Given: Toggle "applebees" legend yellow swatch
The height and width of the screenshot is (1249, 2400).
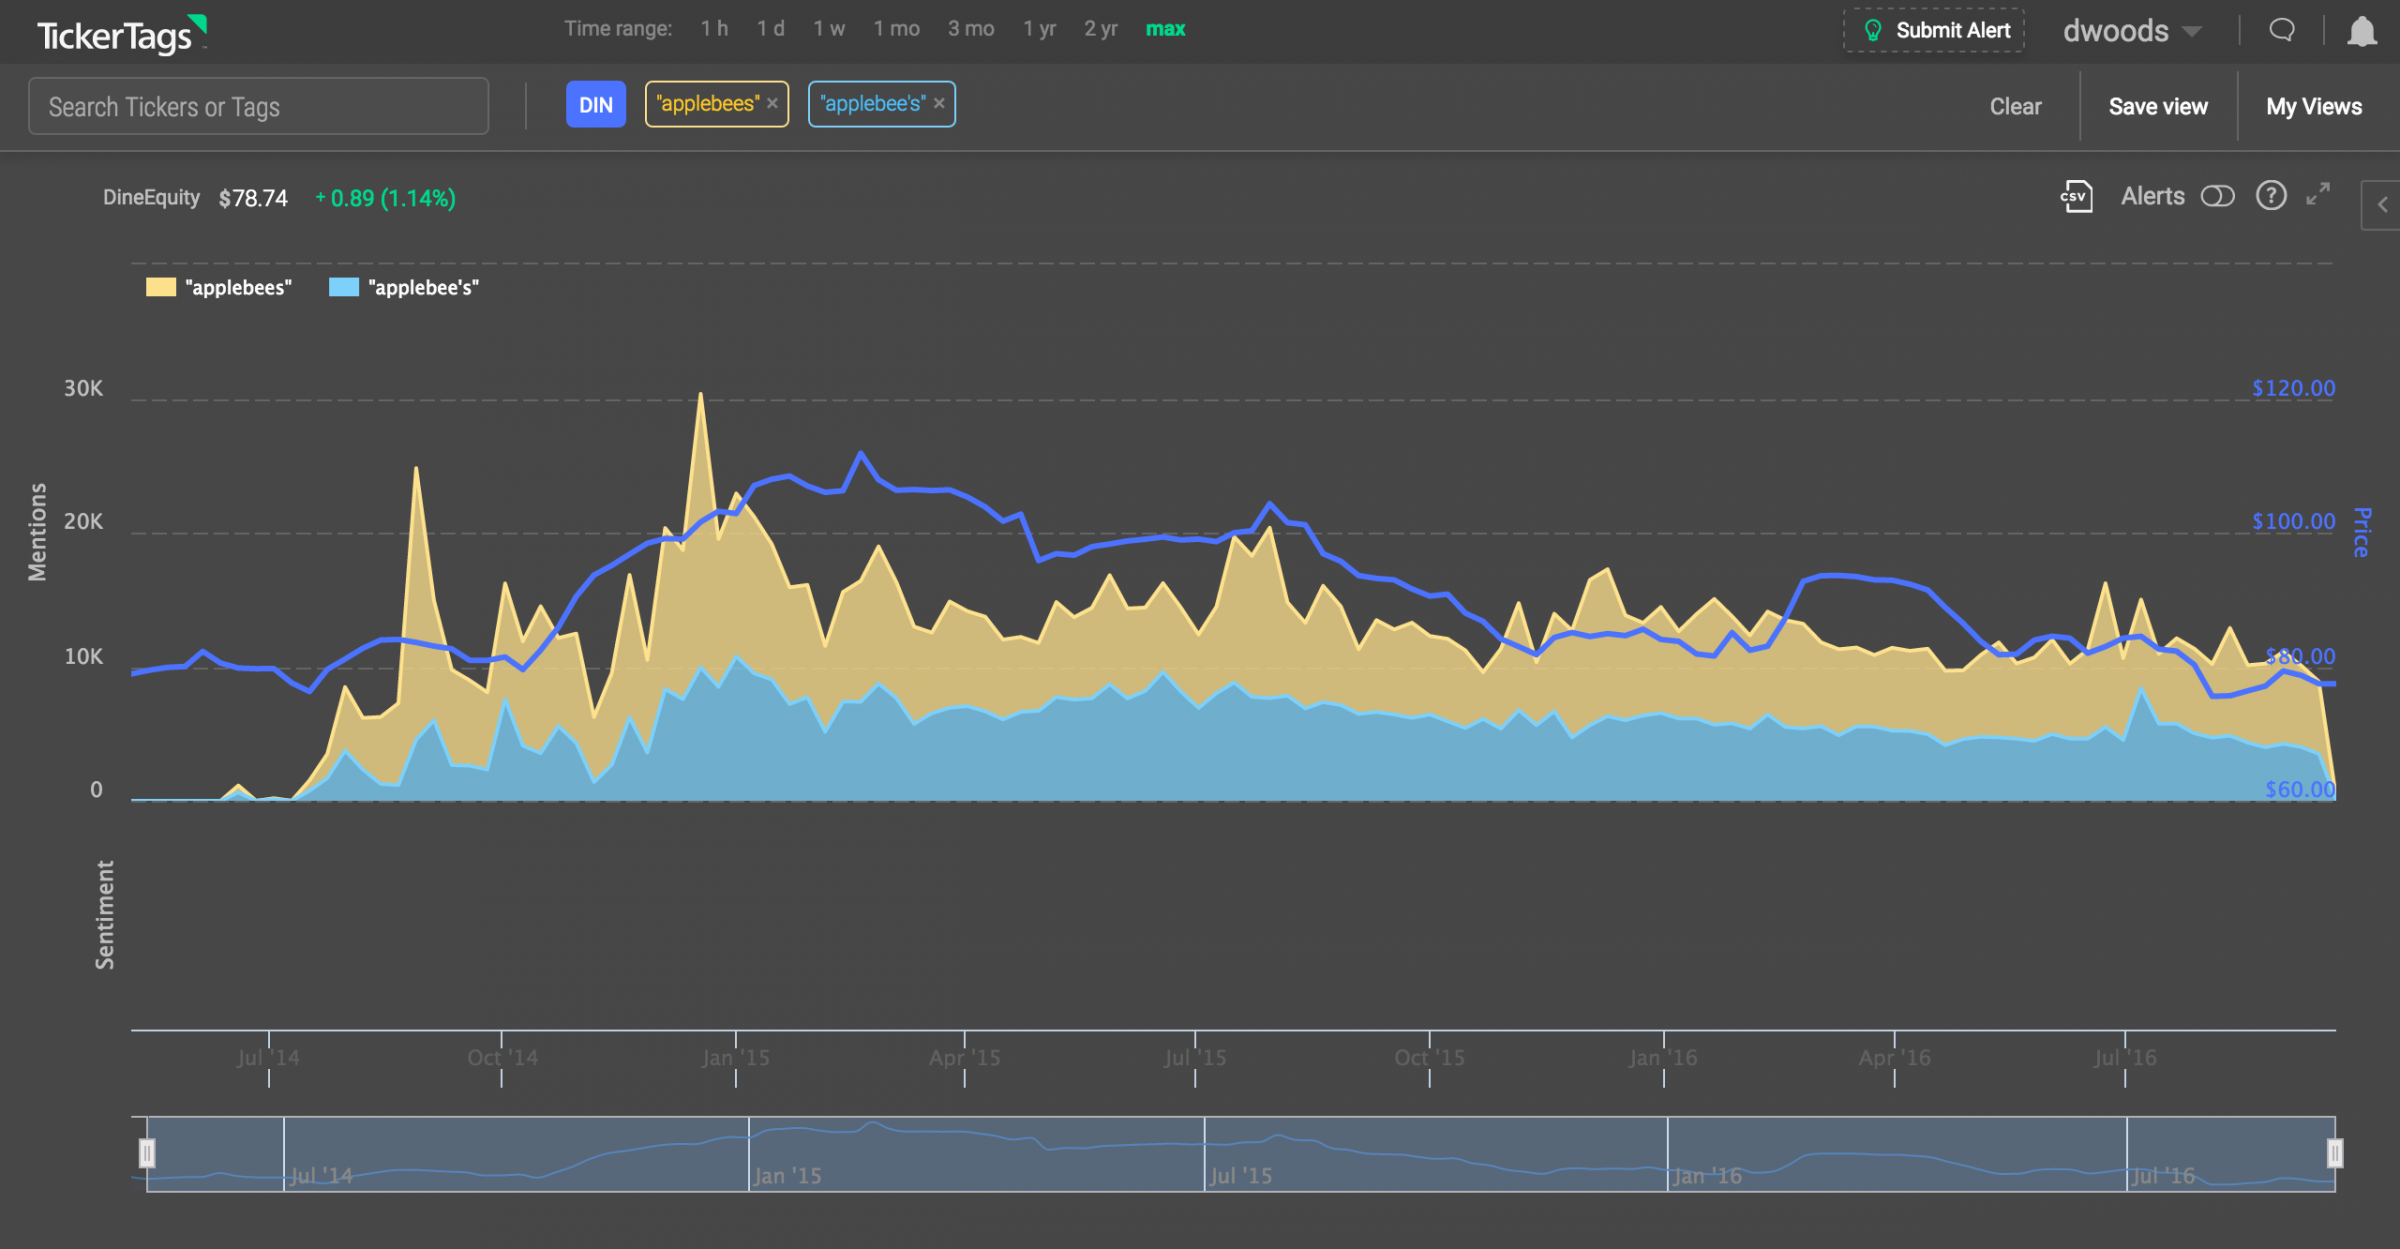Looking at the screenshot, I should 161,287.
